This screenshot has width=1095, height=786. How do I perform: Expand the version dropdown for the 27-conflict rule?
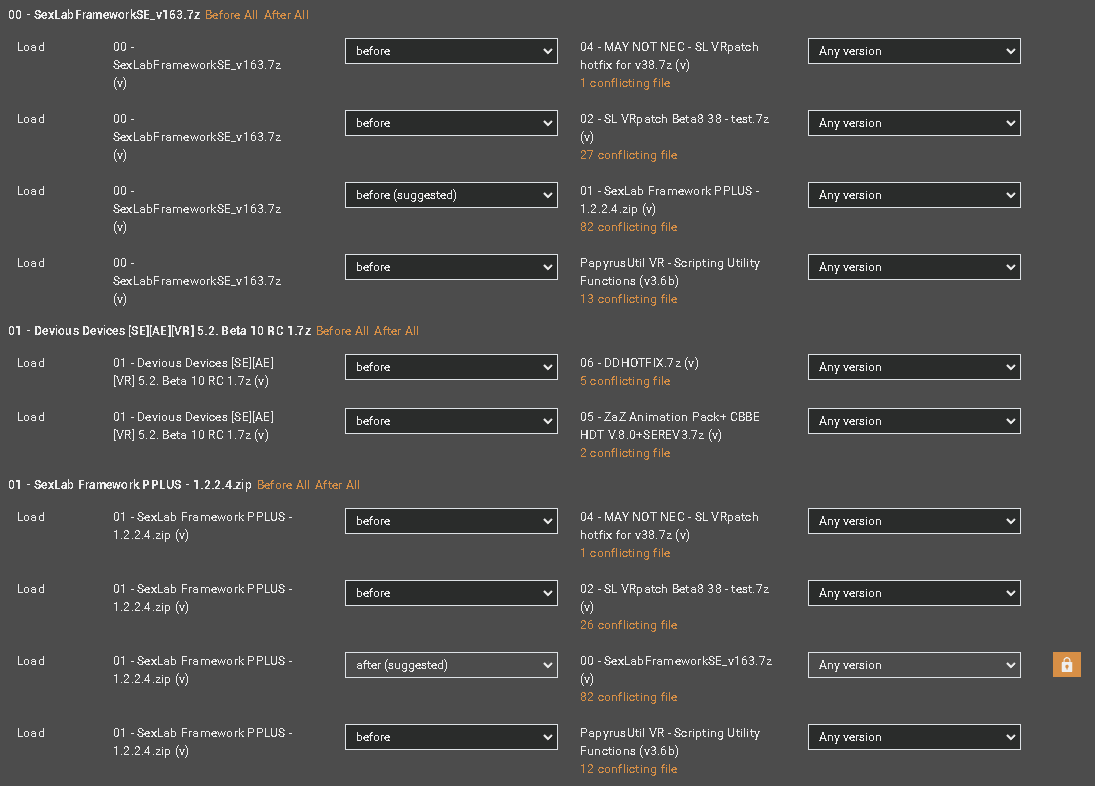(x=914, y=123)
